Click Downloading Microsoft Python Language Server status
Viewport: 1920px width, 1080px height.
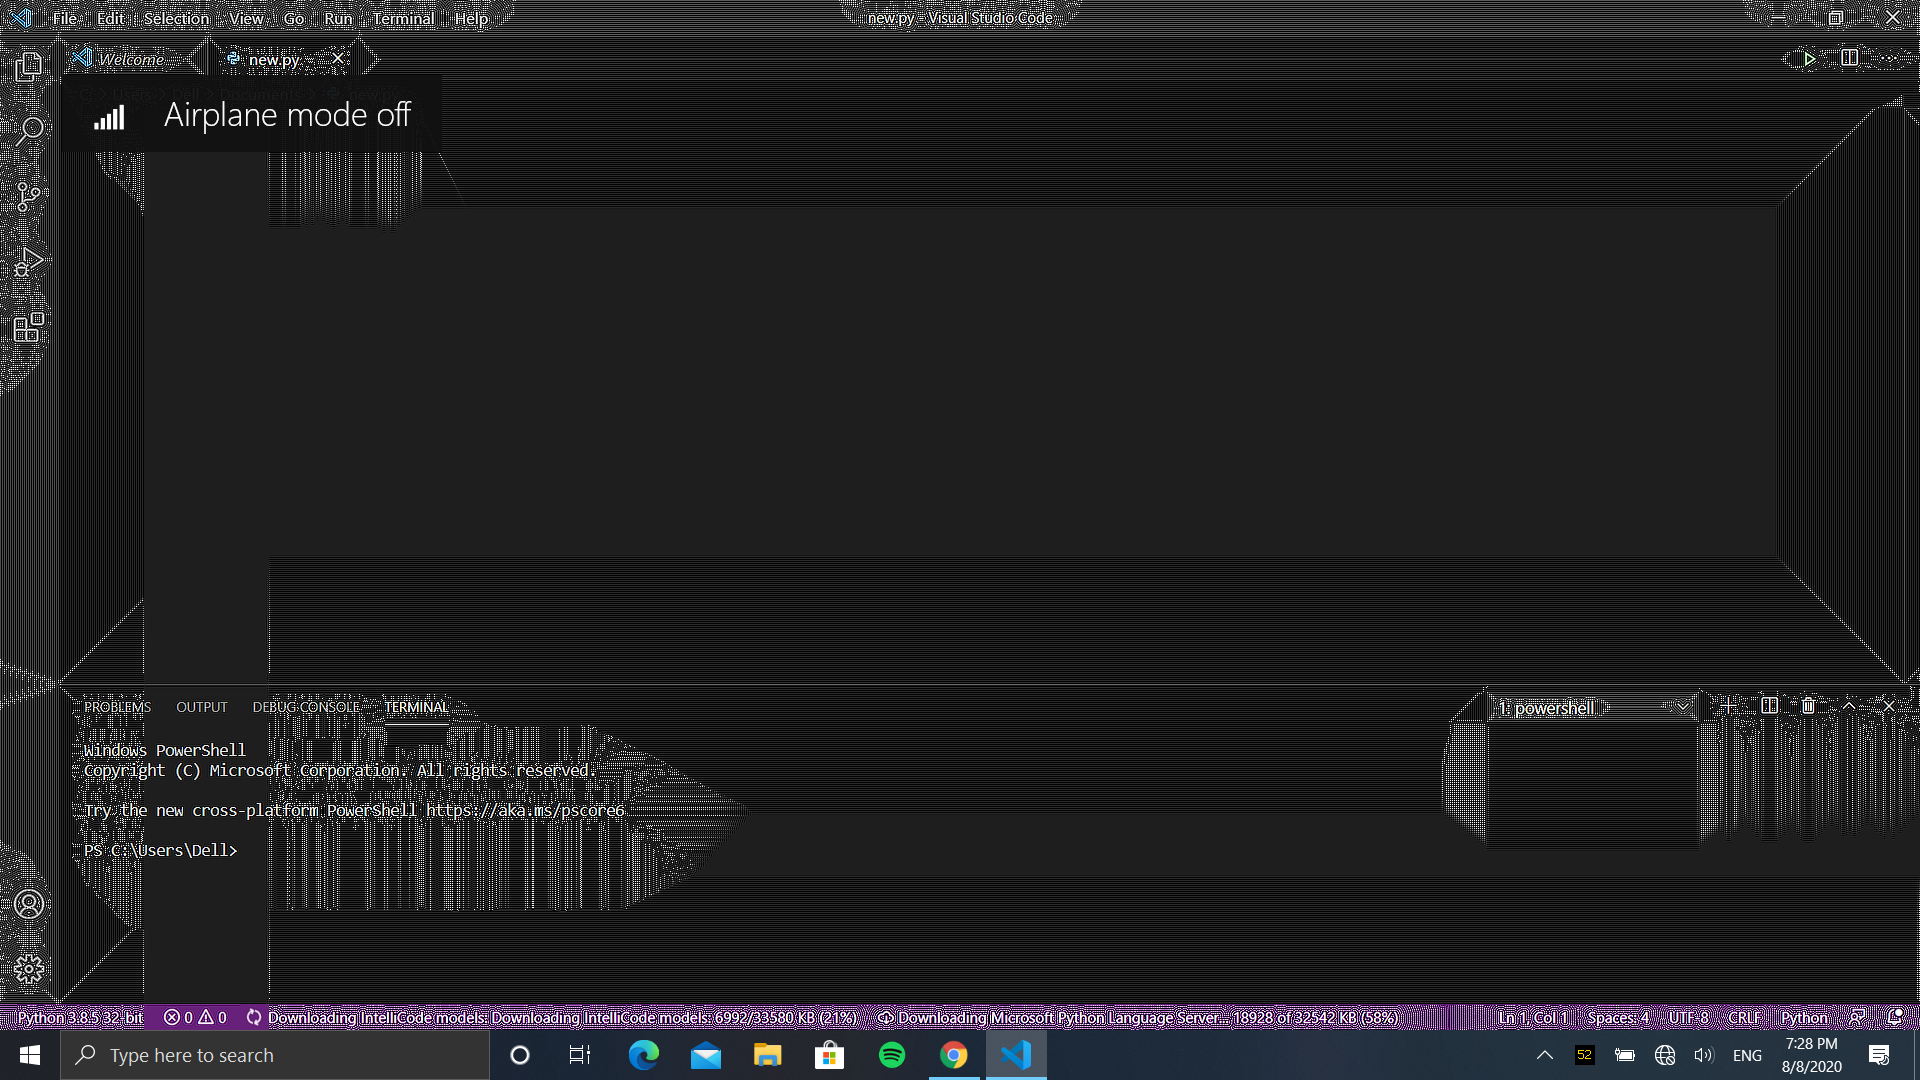tap(1138, 1017)
